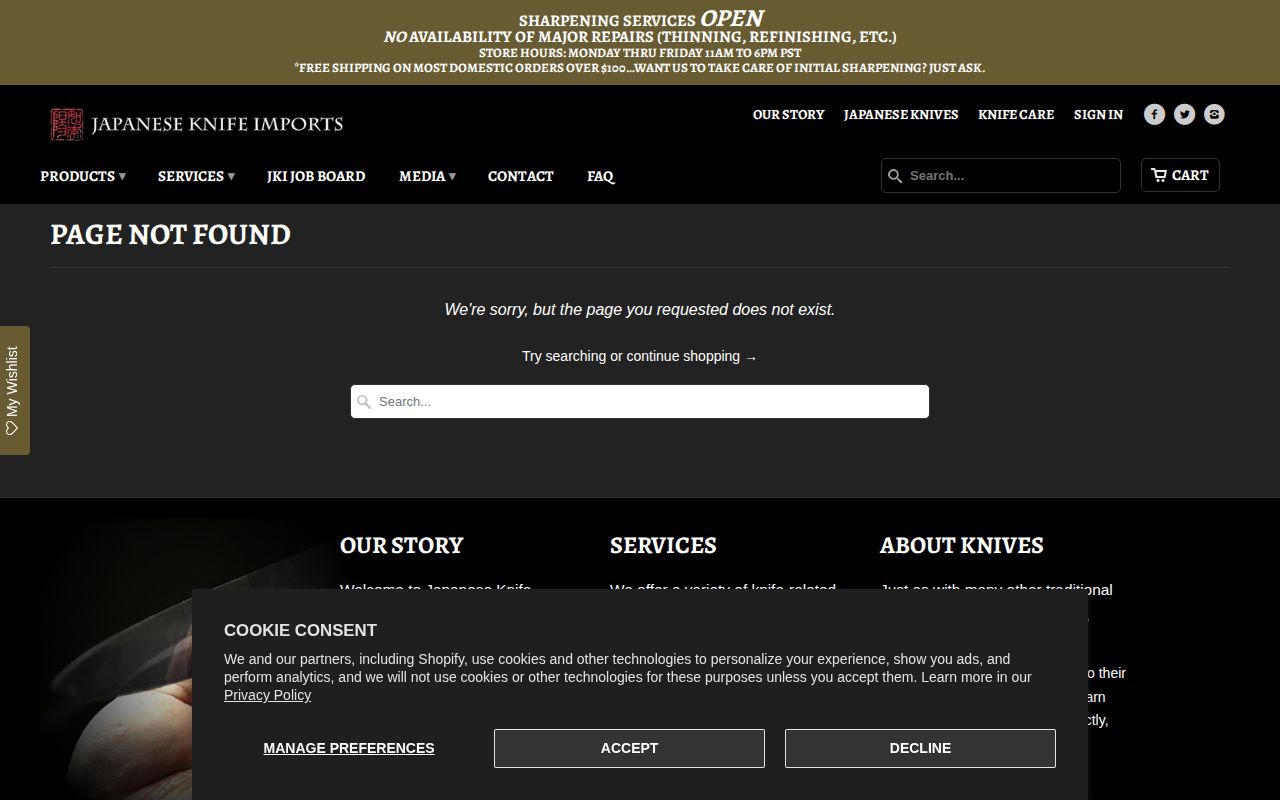The height and width of the screenshot is (800, 1280).
Task: Open the FAQ page
Action: pyautogui.click(x=600, y=176)
